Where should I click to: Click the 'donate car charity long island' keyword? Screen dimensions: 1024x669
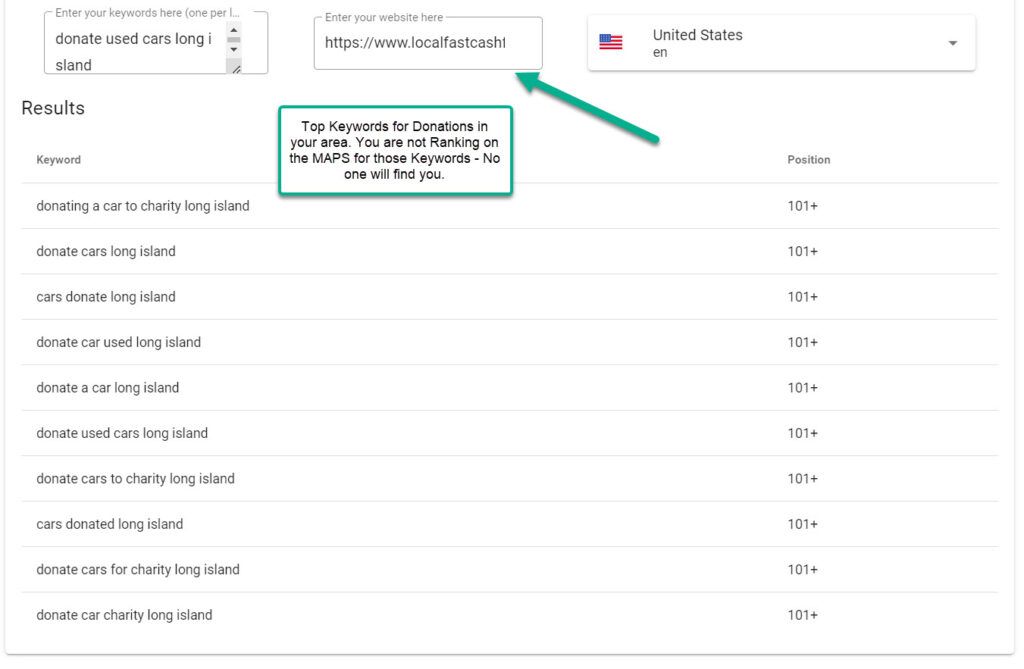pyautogui.click(x=124, y=615)
